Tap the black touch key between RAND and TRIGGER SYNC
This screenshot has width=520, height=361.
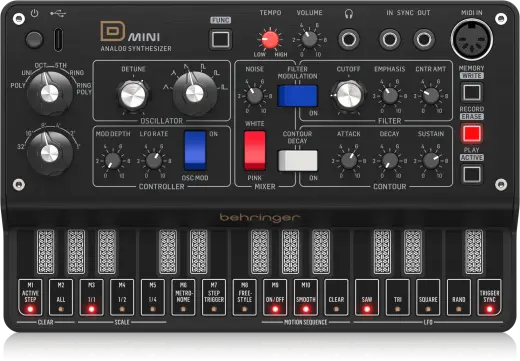pyautogui.click(x=474, y=252)
